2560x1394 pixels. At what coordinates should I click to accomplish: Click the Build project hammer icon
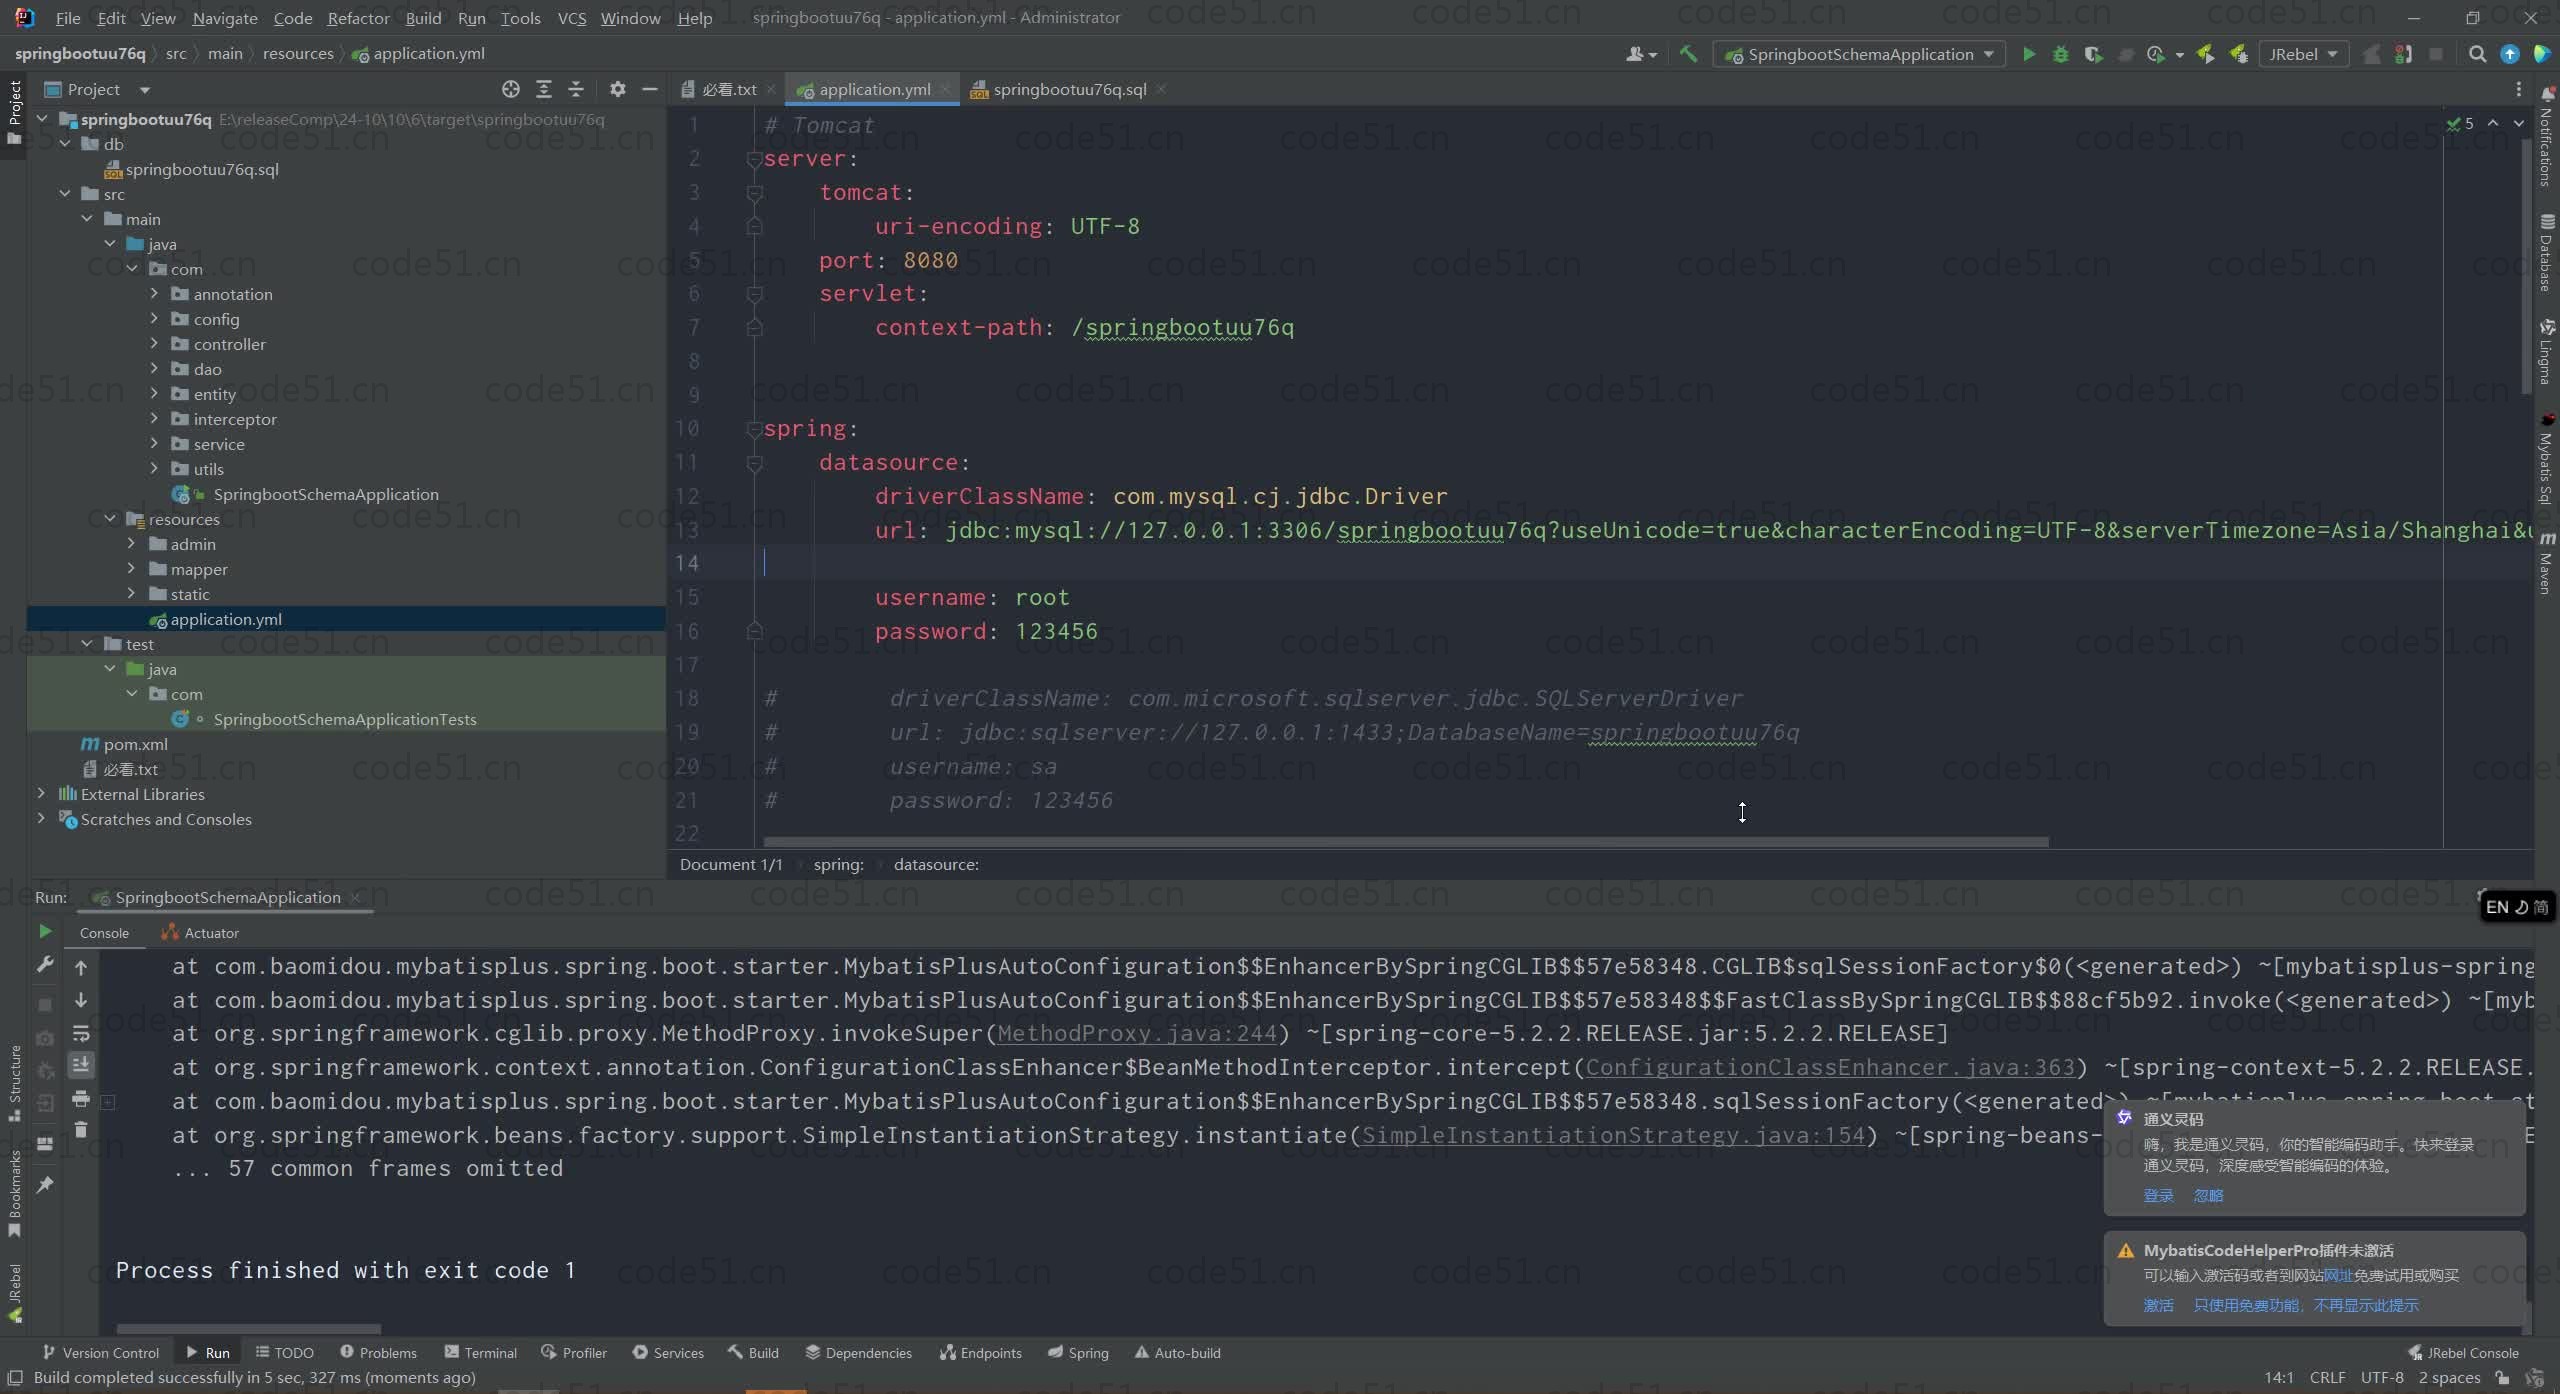tap(1689, 54)
